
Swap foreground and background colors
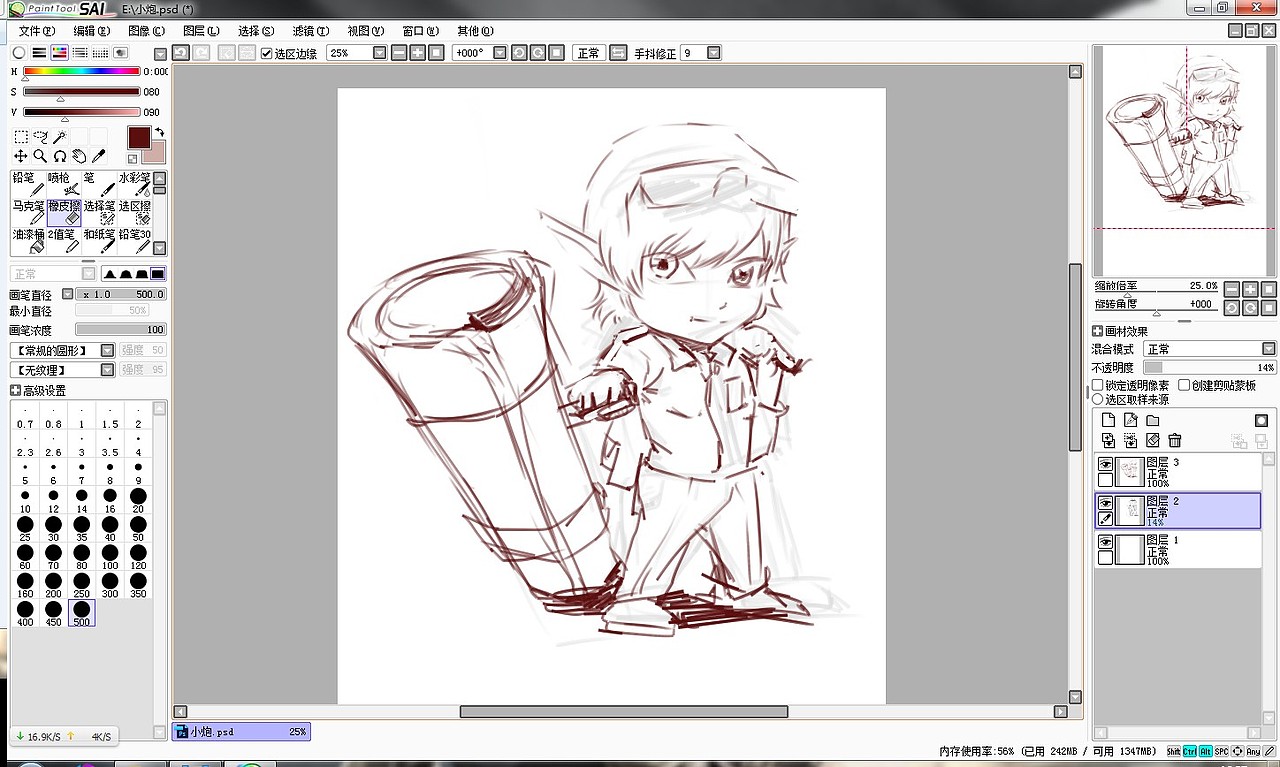[159, 132]
